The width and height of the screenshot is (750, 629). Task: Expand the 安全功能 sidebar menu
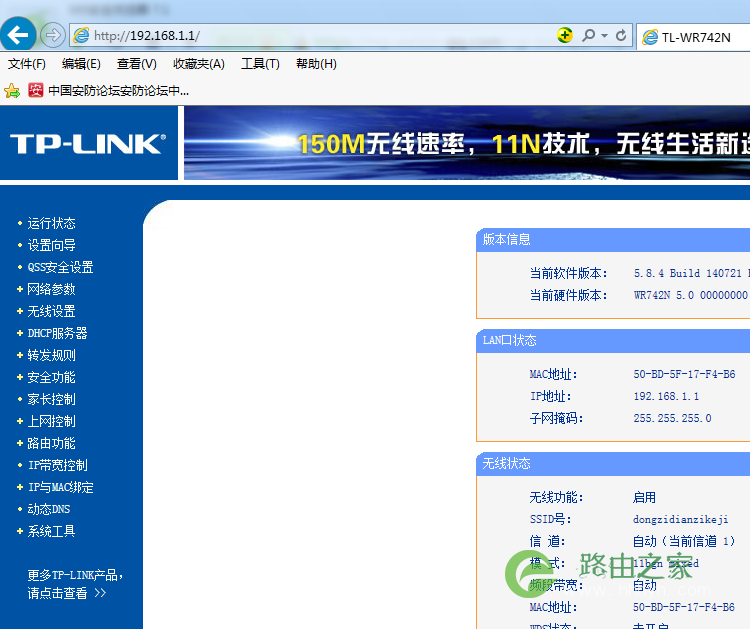51,377
